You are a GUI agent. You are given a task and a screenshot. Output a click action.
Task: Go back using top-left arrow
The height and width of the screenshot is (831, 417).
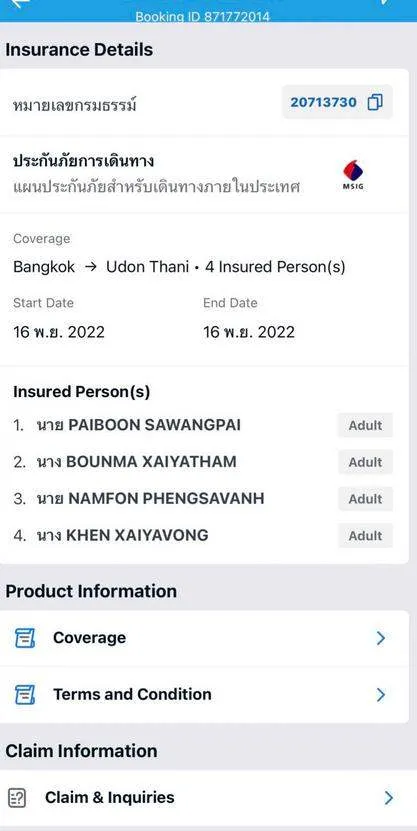[x=19, y=4]
